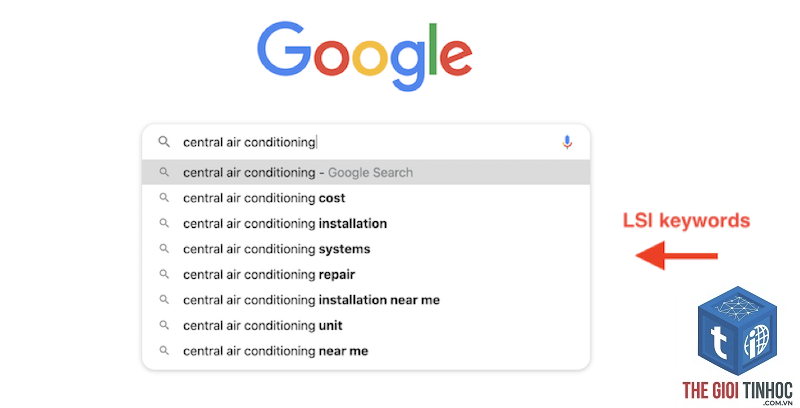
Task: Pick 'central air conditioning unit' suggestion
Action: (x=366, y=325)
